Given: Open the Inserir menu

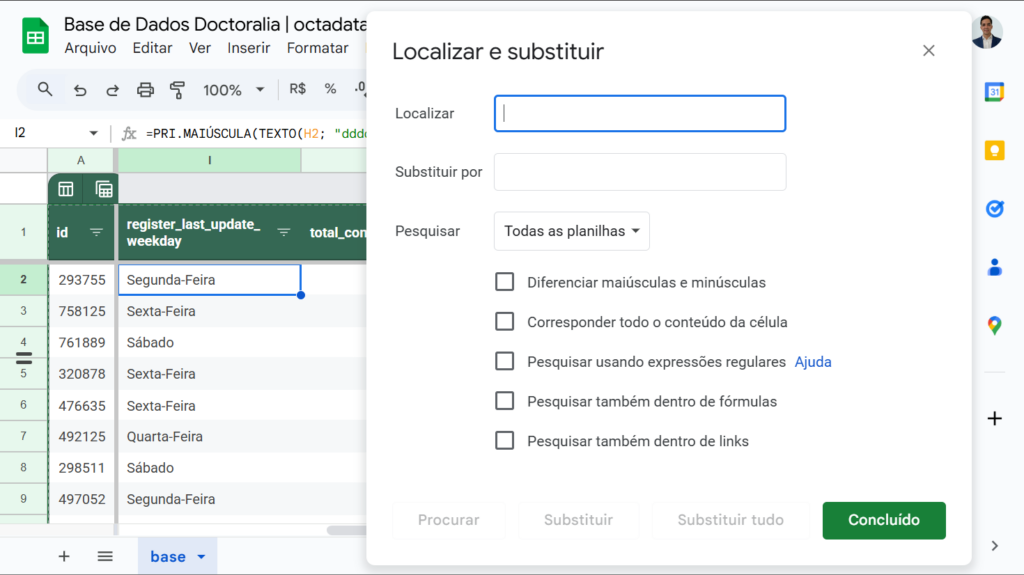Looking at the screenshot, I should pos(249,48).
